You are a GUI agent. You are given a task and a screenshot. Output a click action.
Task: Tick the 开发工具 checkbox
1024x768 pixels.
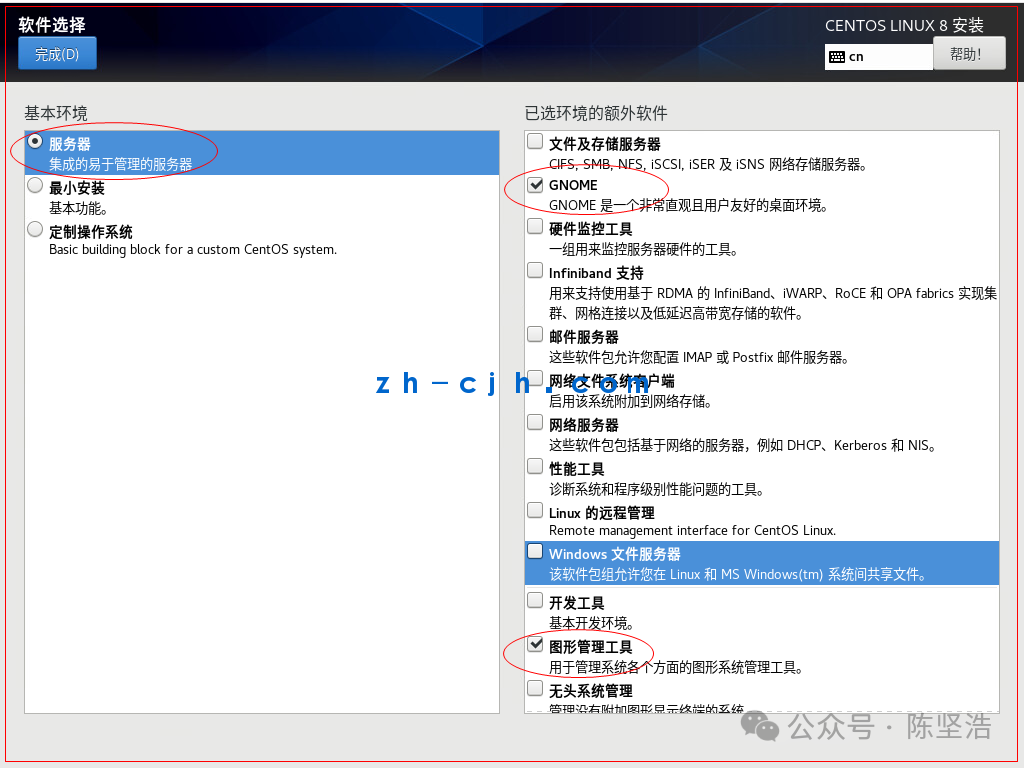point(535,600)
